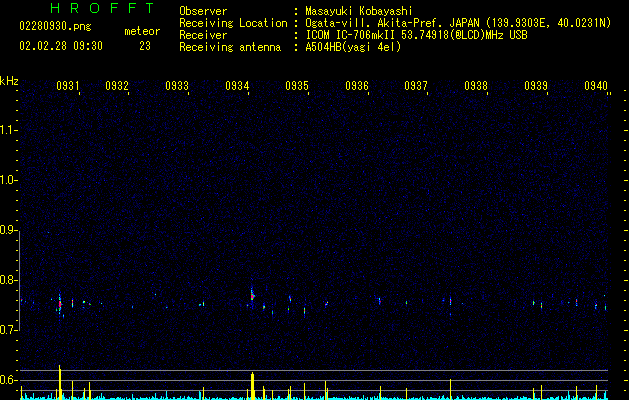Click the 0940 time marker

coord(596,86)
